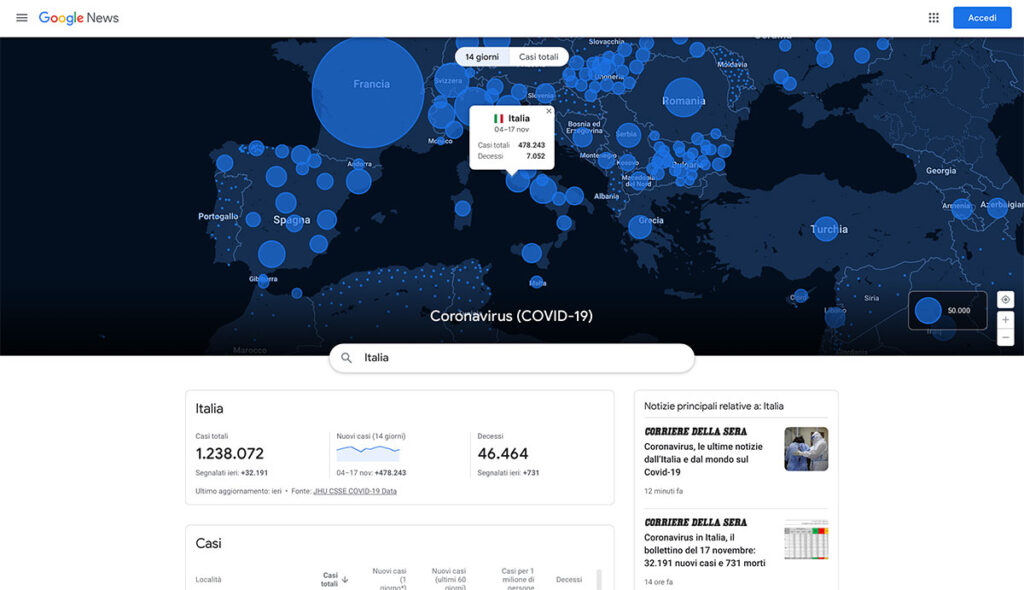Click the search magnifier icon

click(347, 358)
